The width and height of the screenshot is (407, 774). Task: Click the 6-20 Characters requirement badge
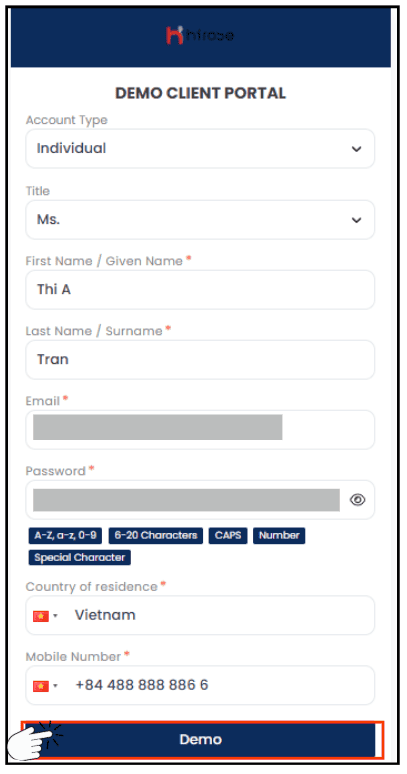pos(155,536)
